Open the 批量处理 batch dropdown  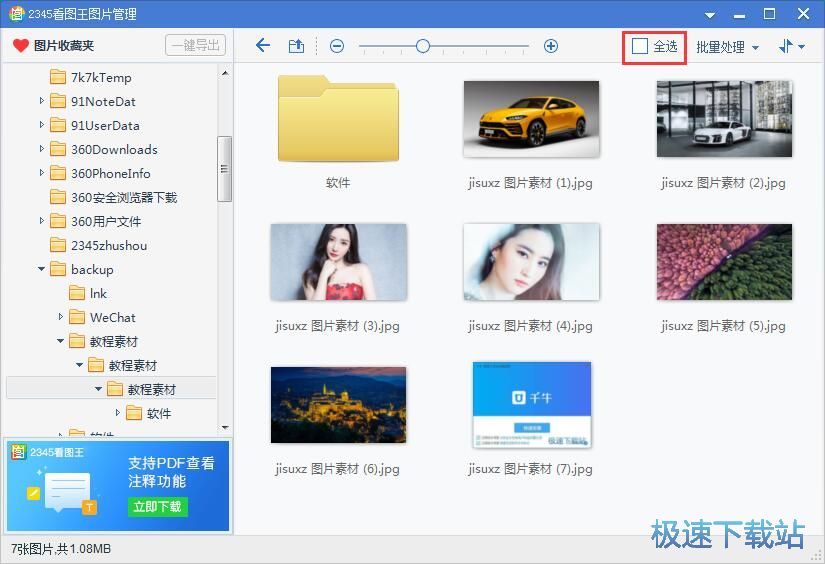tap(727, 47)
